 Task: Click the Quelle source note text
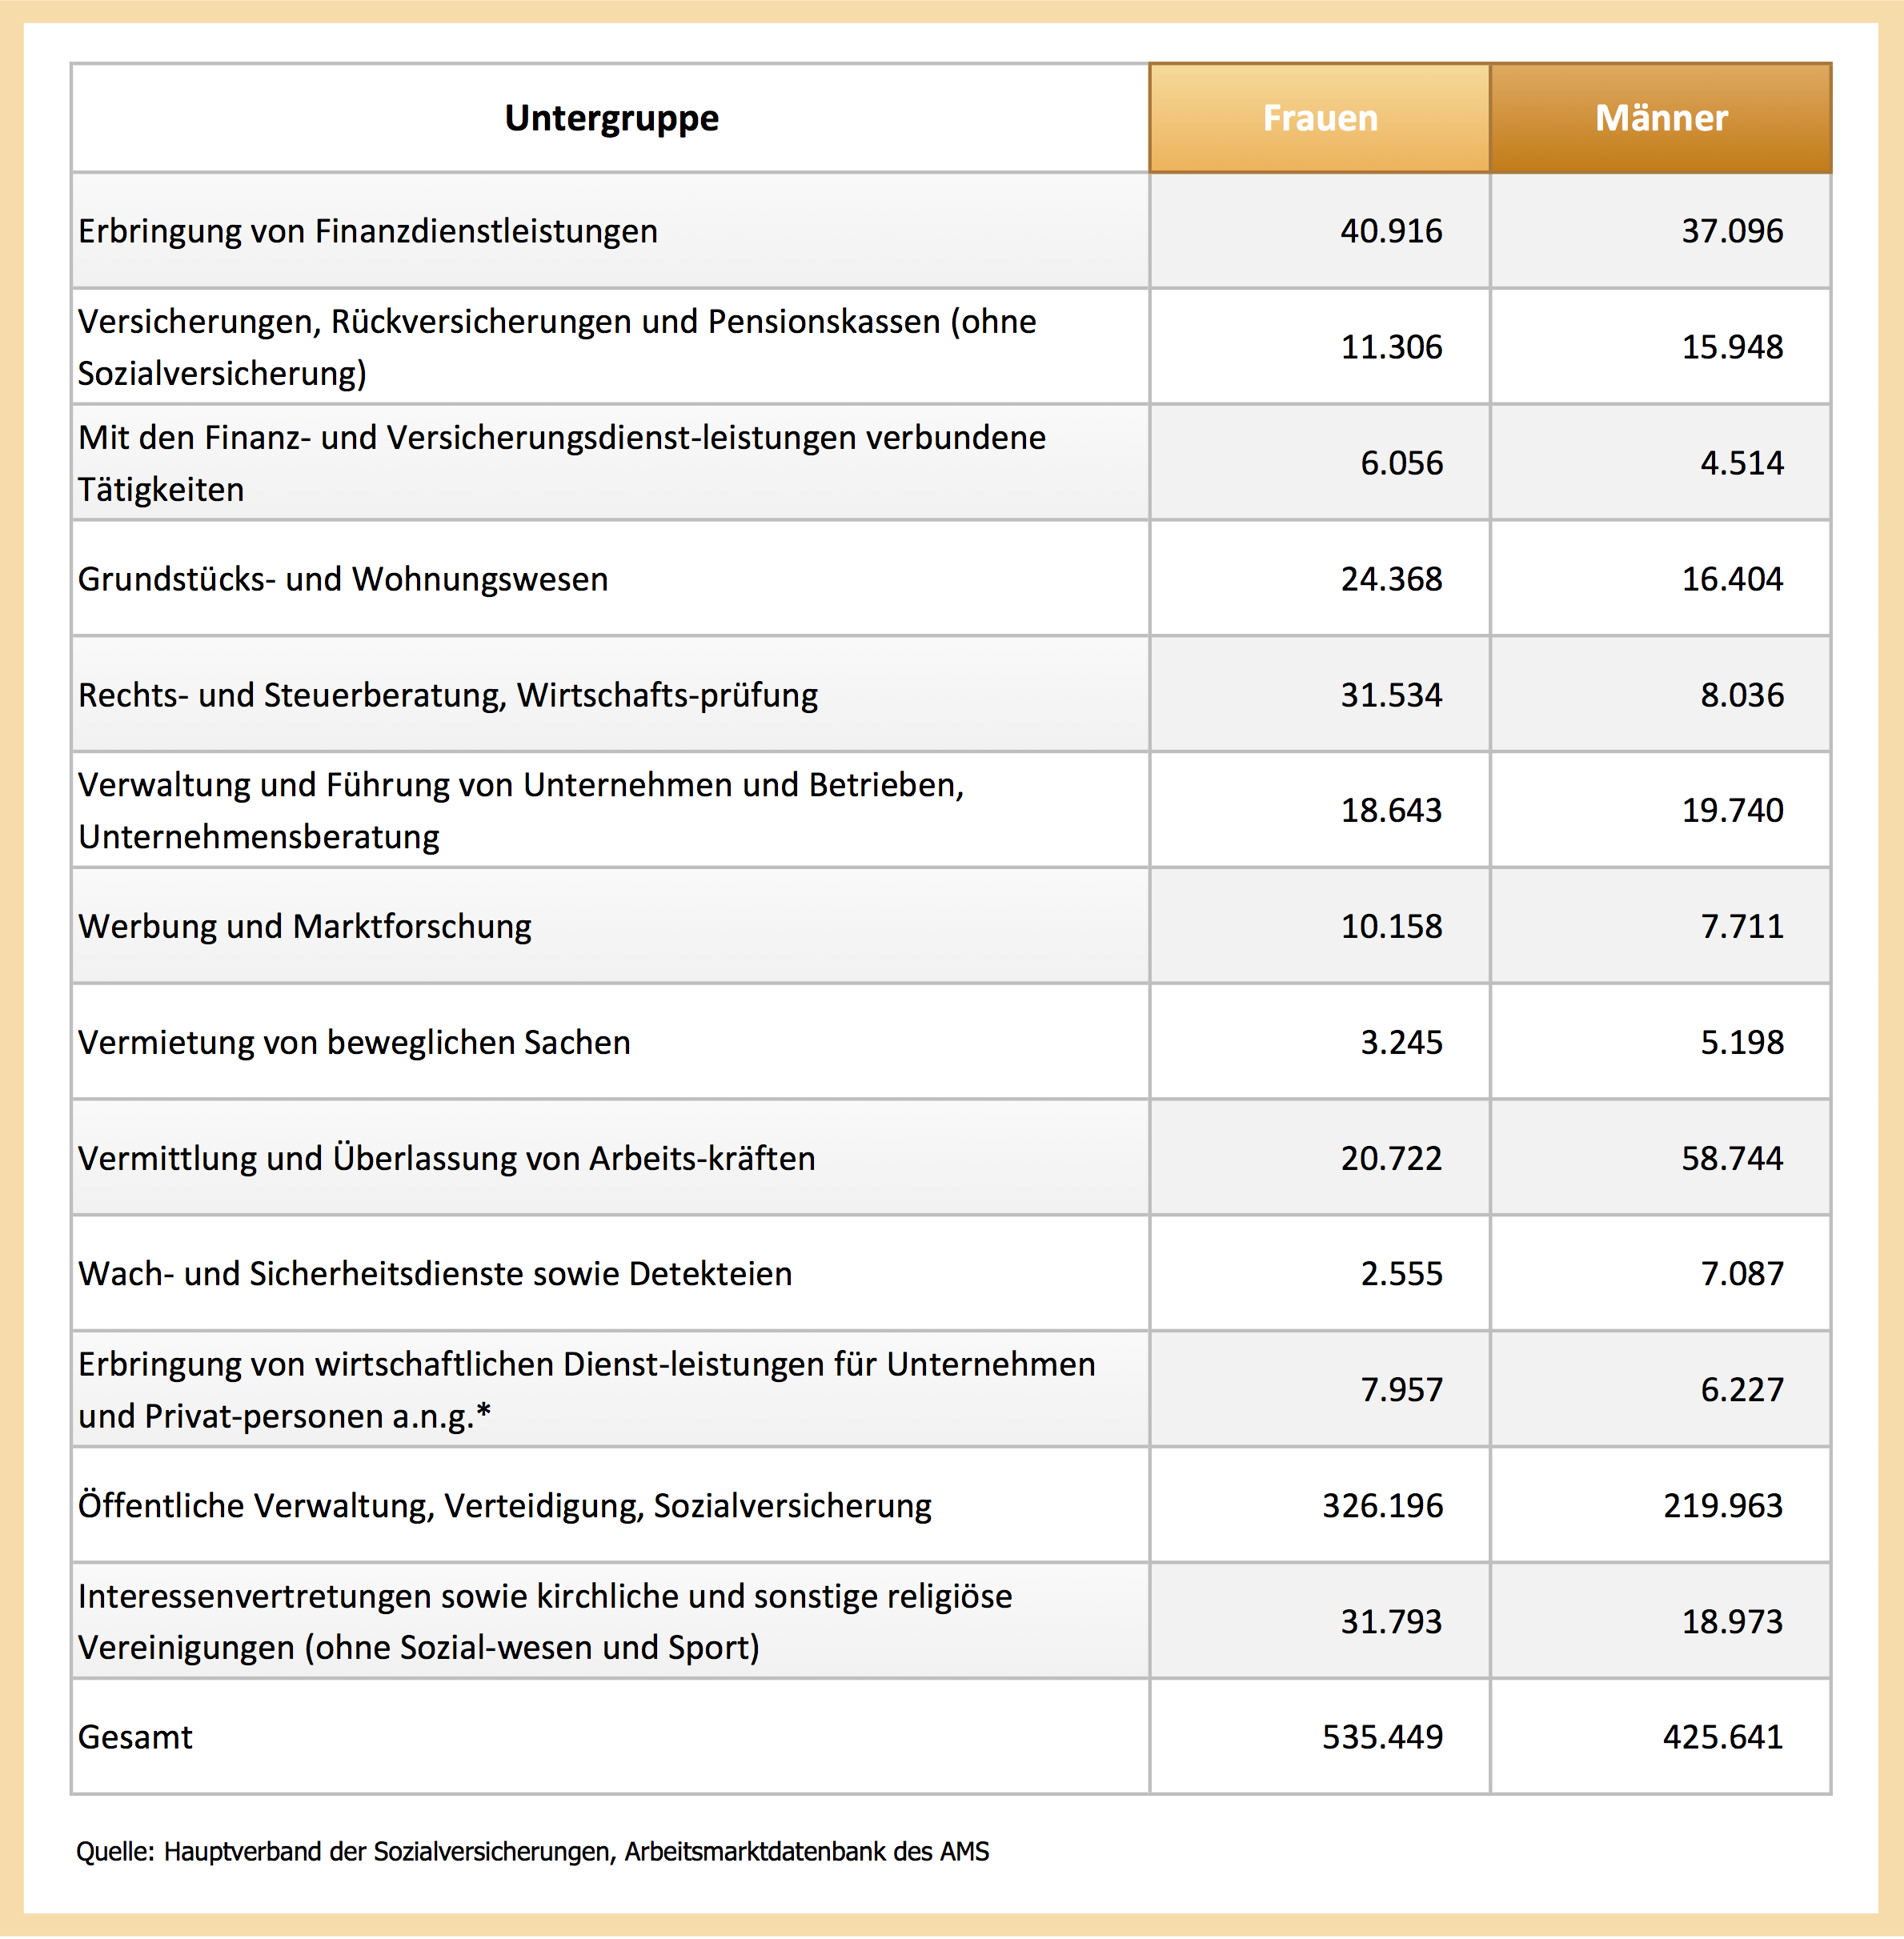pyautogui.click(x=532, y=1851)
